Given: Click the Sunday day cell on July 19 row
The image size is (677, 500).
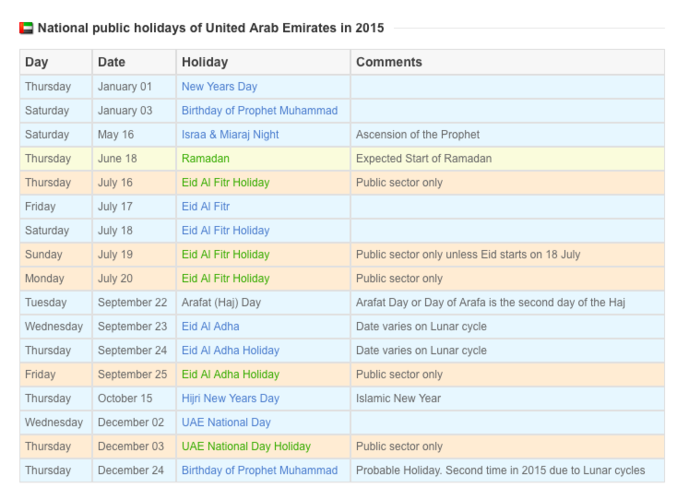Looking at the screenshot, I should [56, 254].
